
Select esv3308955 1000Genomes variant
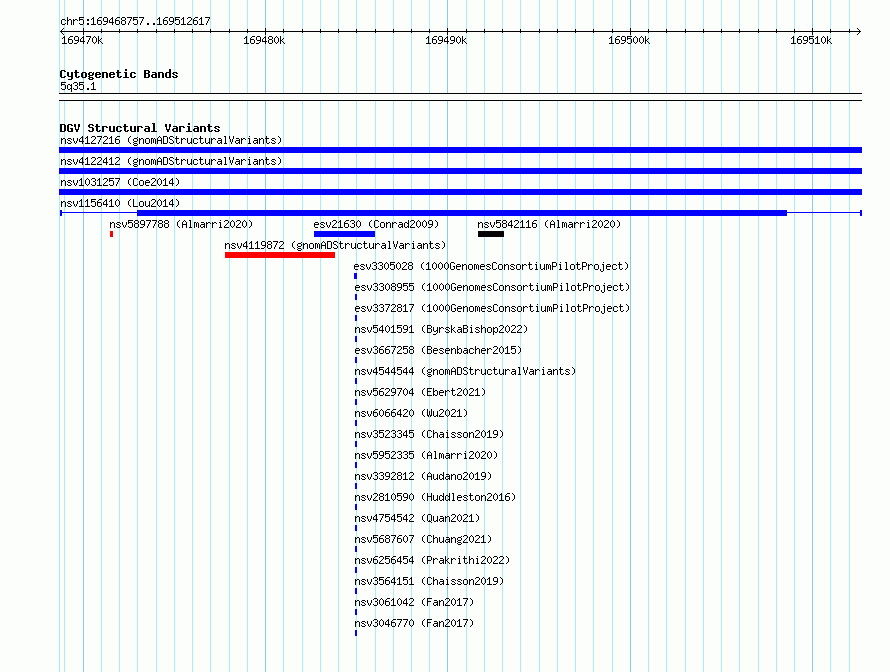tap(492, 287)
